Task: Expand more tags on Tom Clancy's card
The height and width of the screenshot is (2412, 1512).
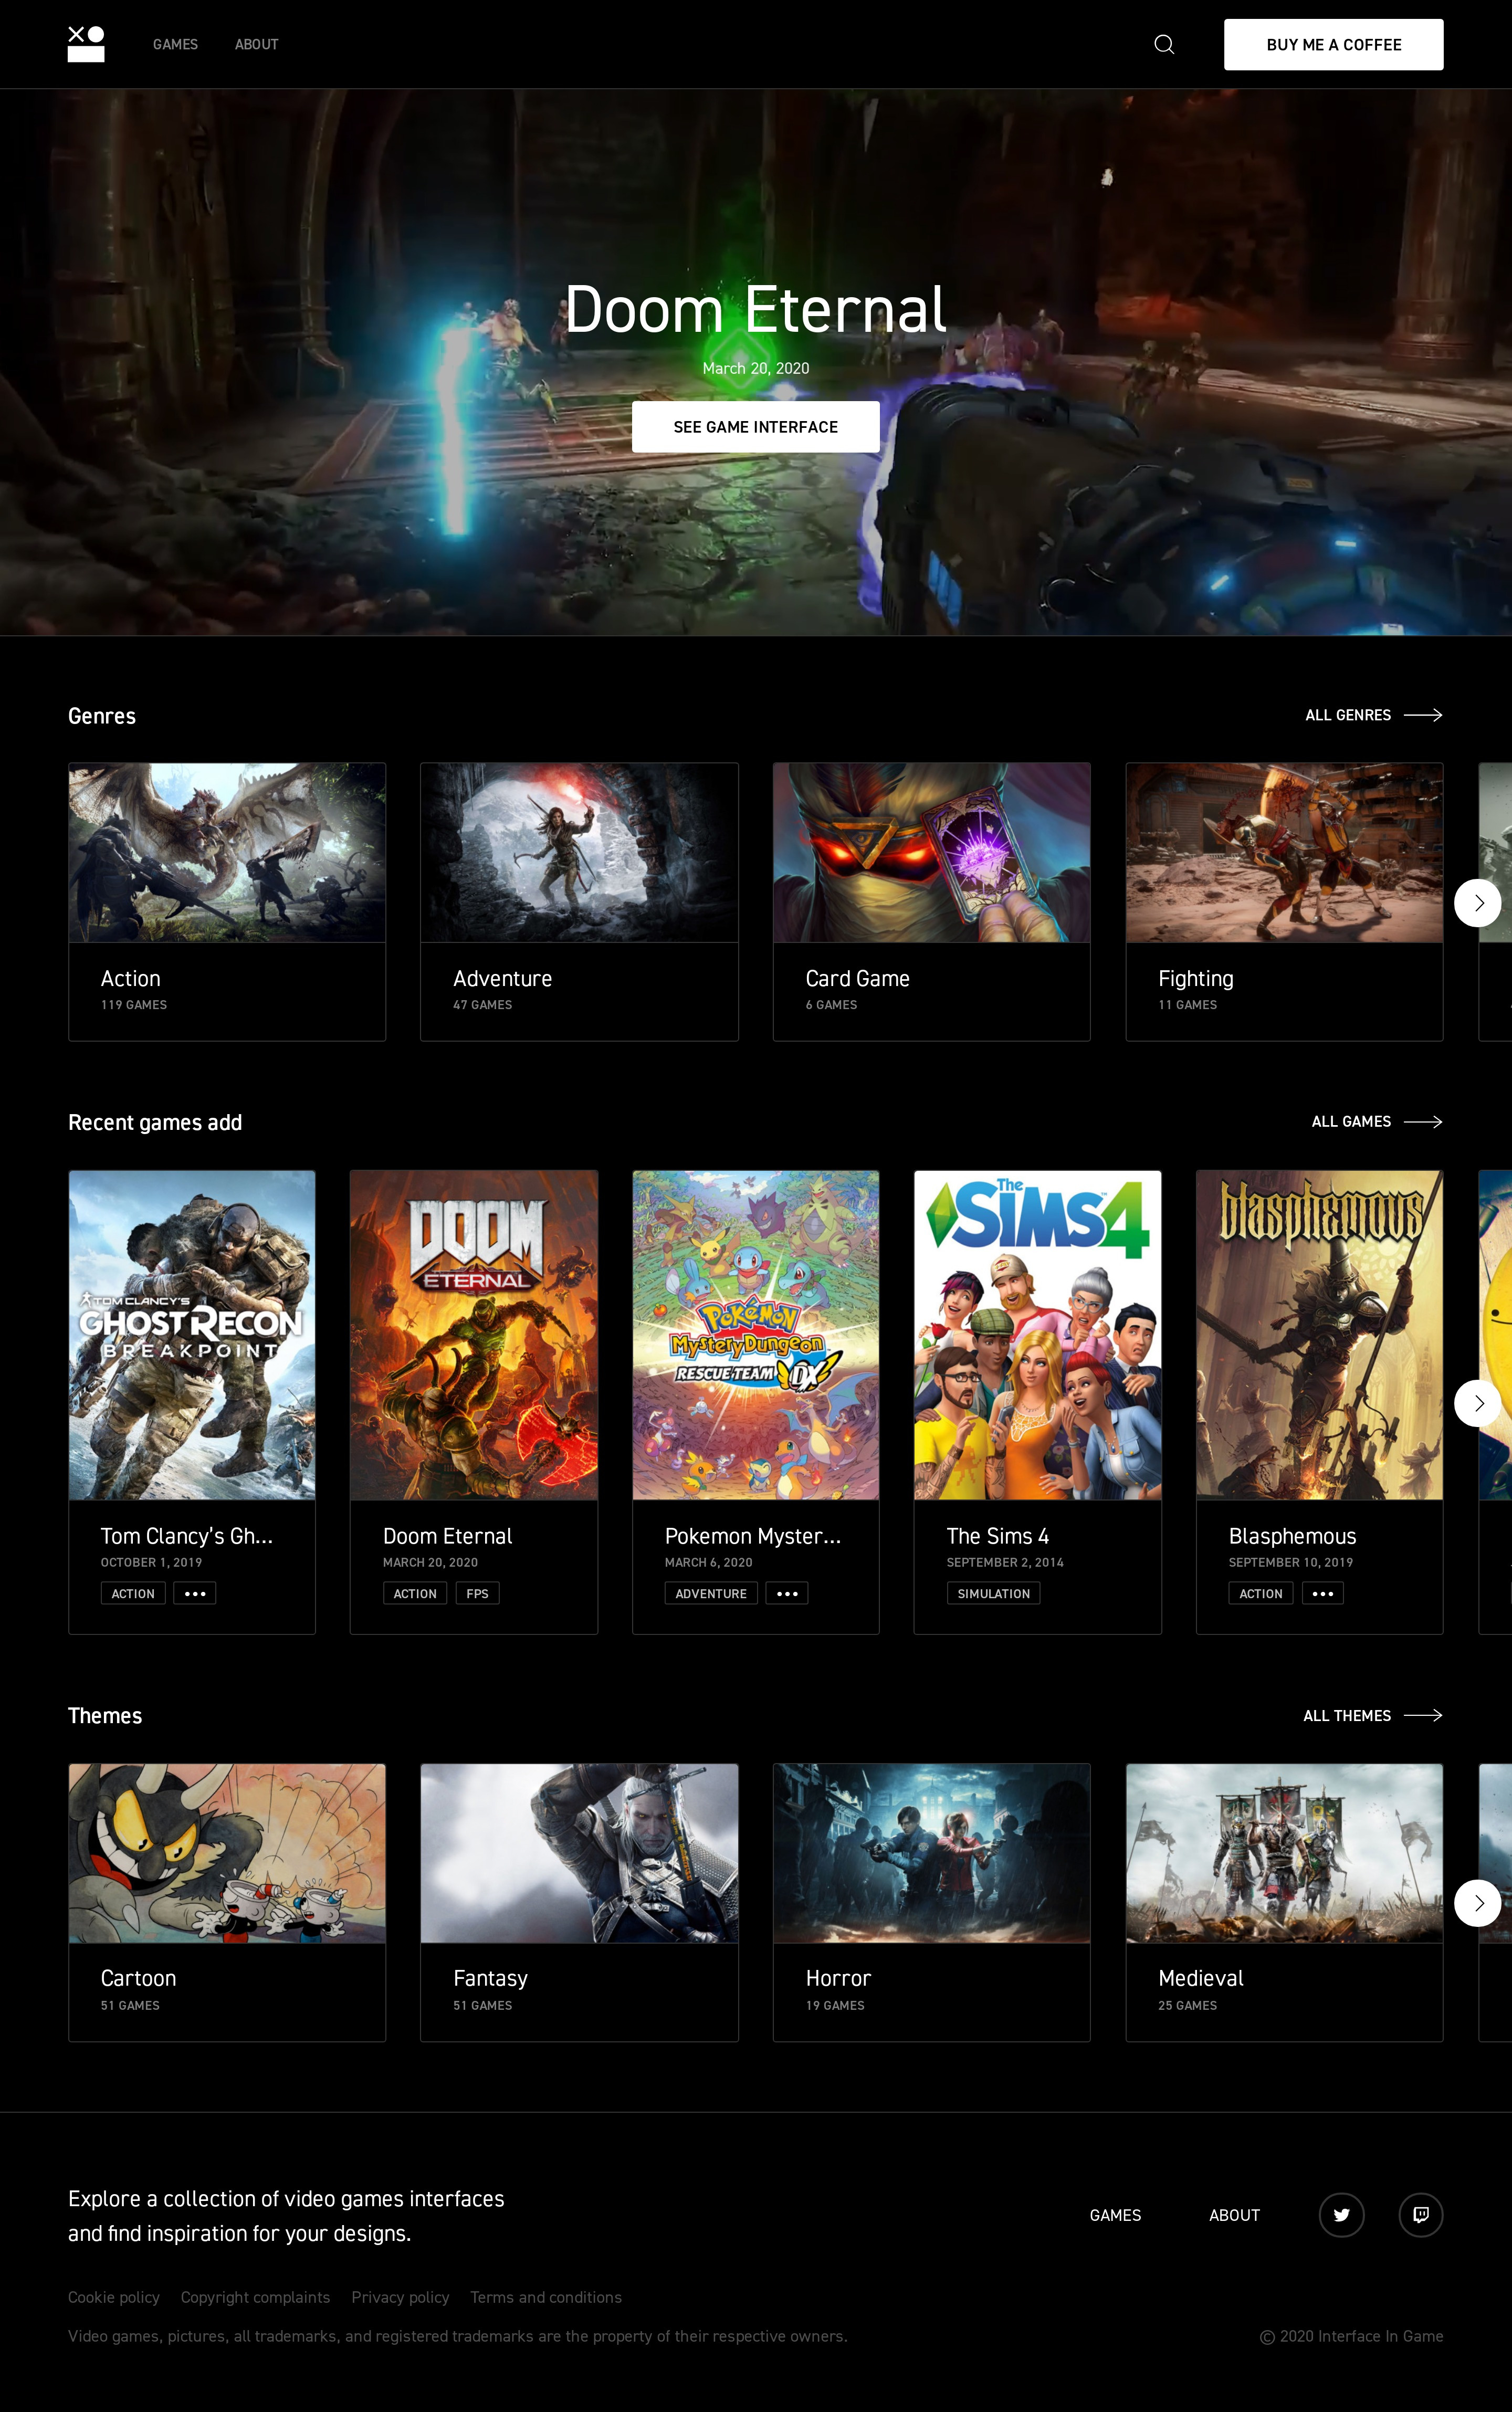Action: pos(195,1593)
